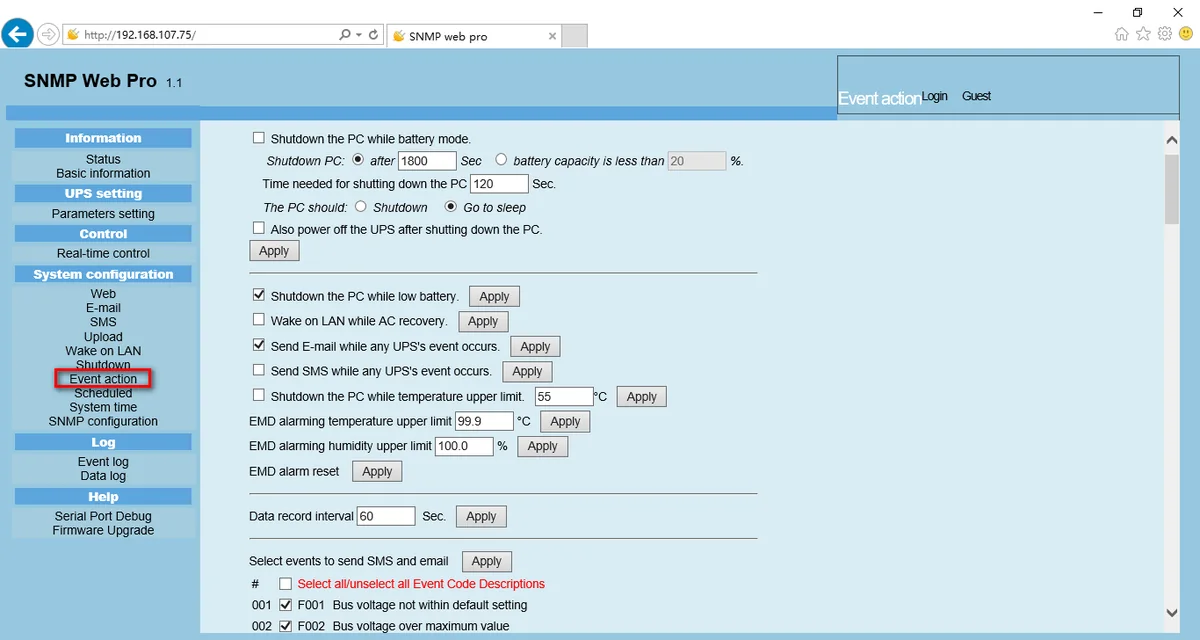Enable Shutdown the PC while battery mode
Viewport: 1200px width, 640px height.
[259, 138]
